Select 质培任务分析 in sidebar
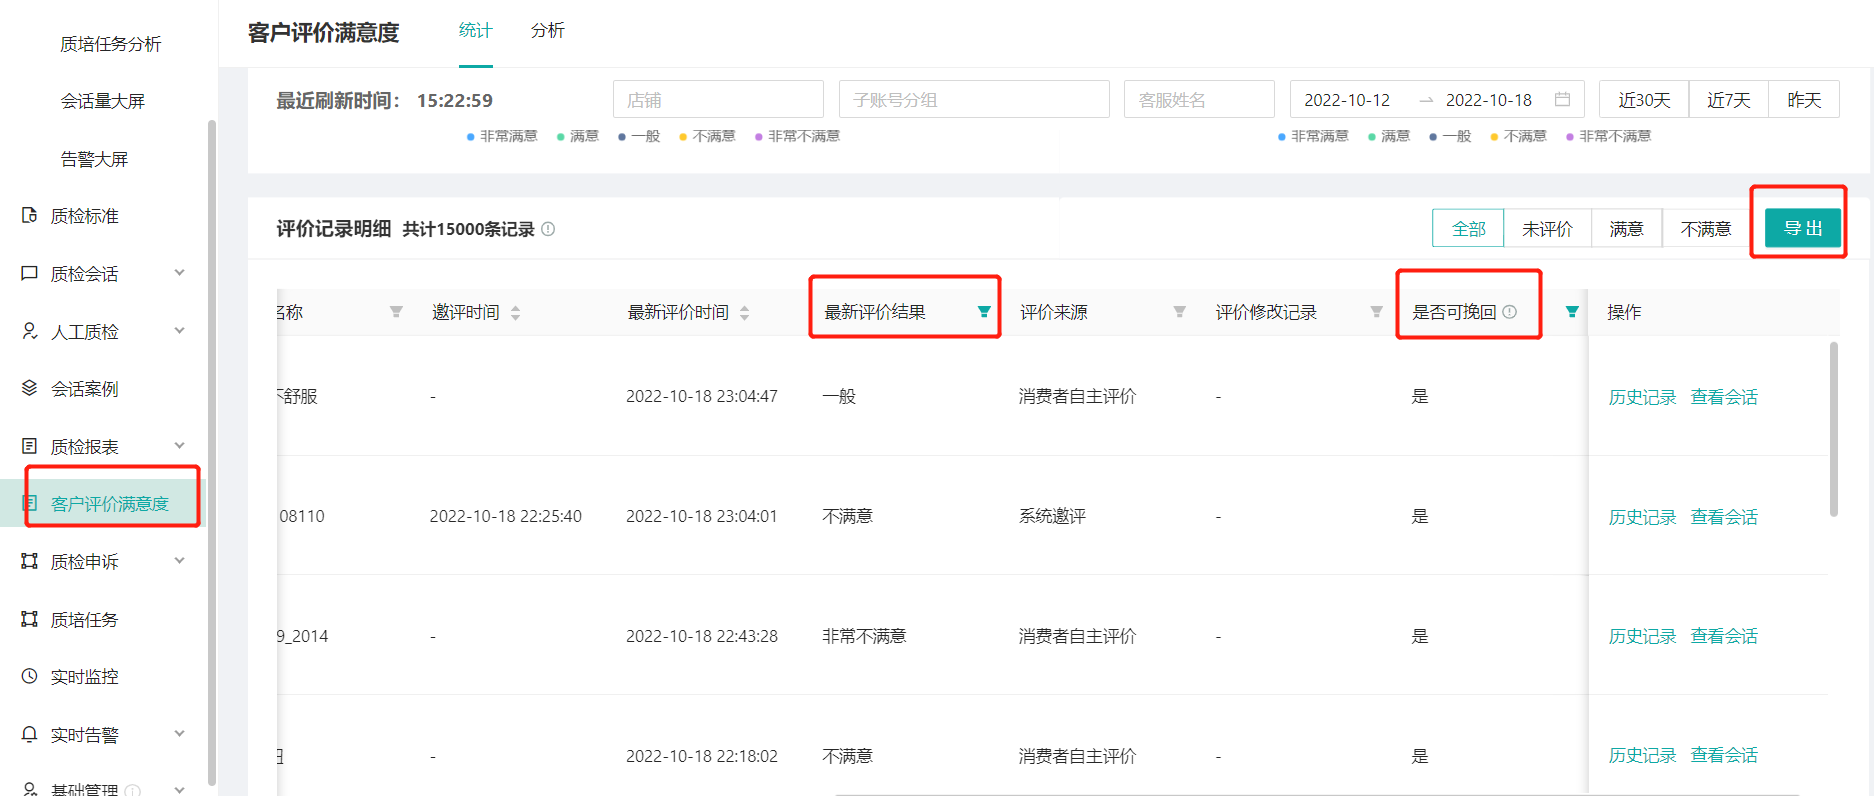Screen dimensions: 1874x796 tap(110, 44)
